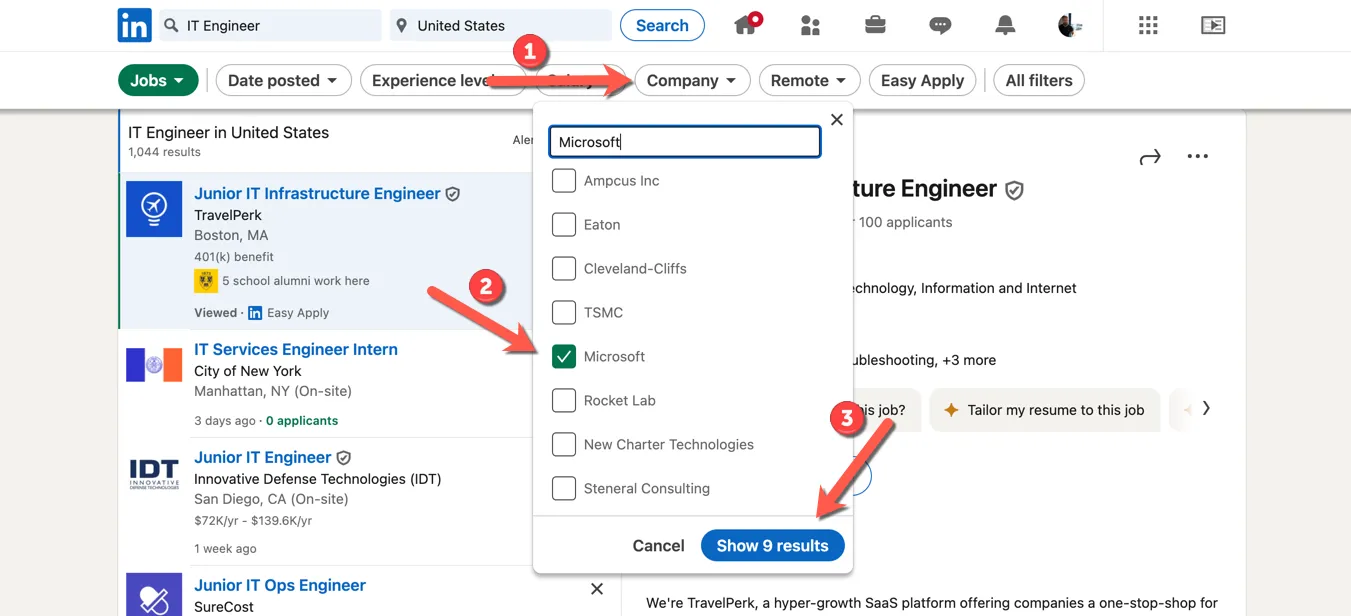Open Junior IT Engineer listing
This screenshot has width=1351, height=616.
click(263, 457)
